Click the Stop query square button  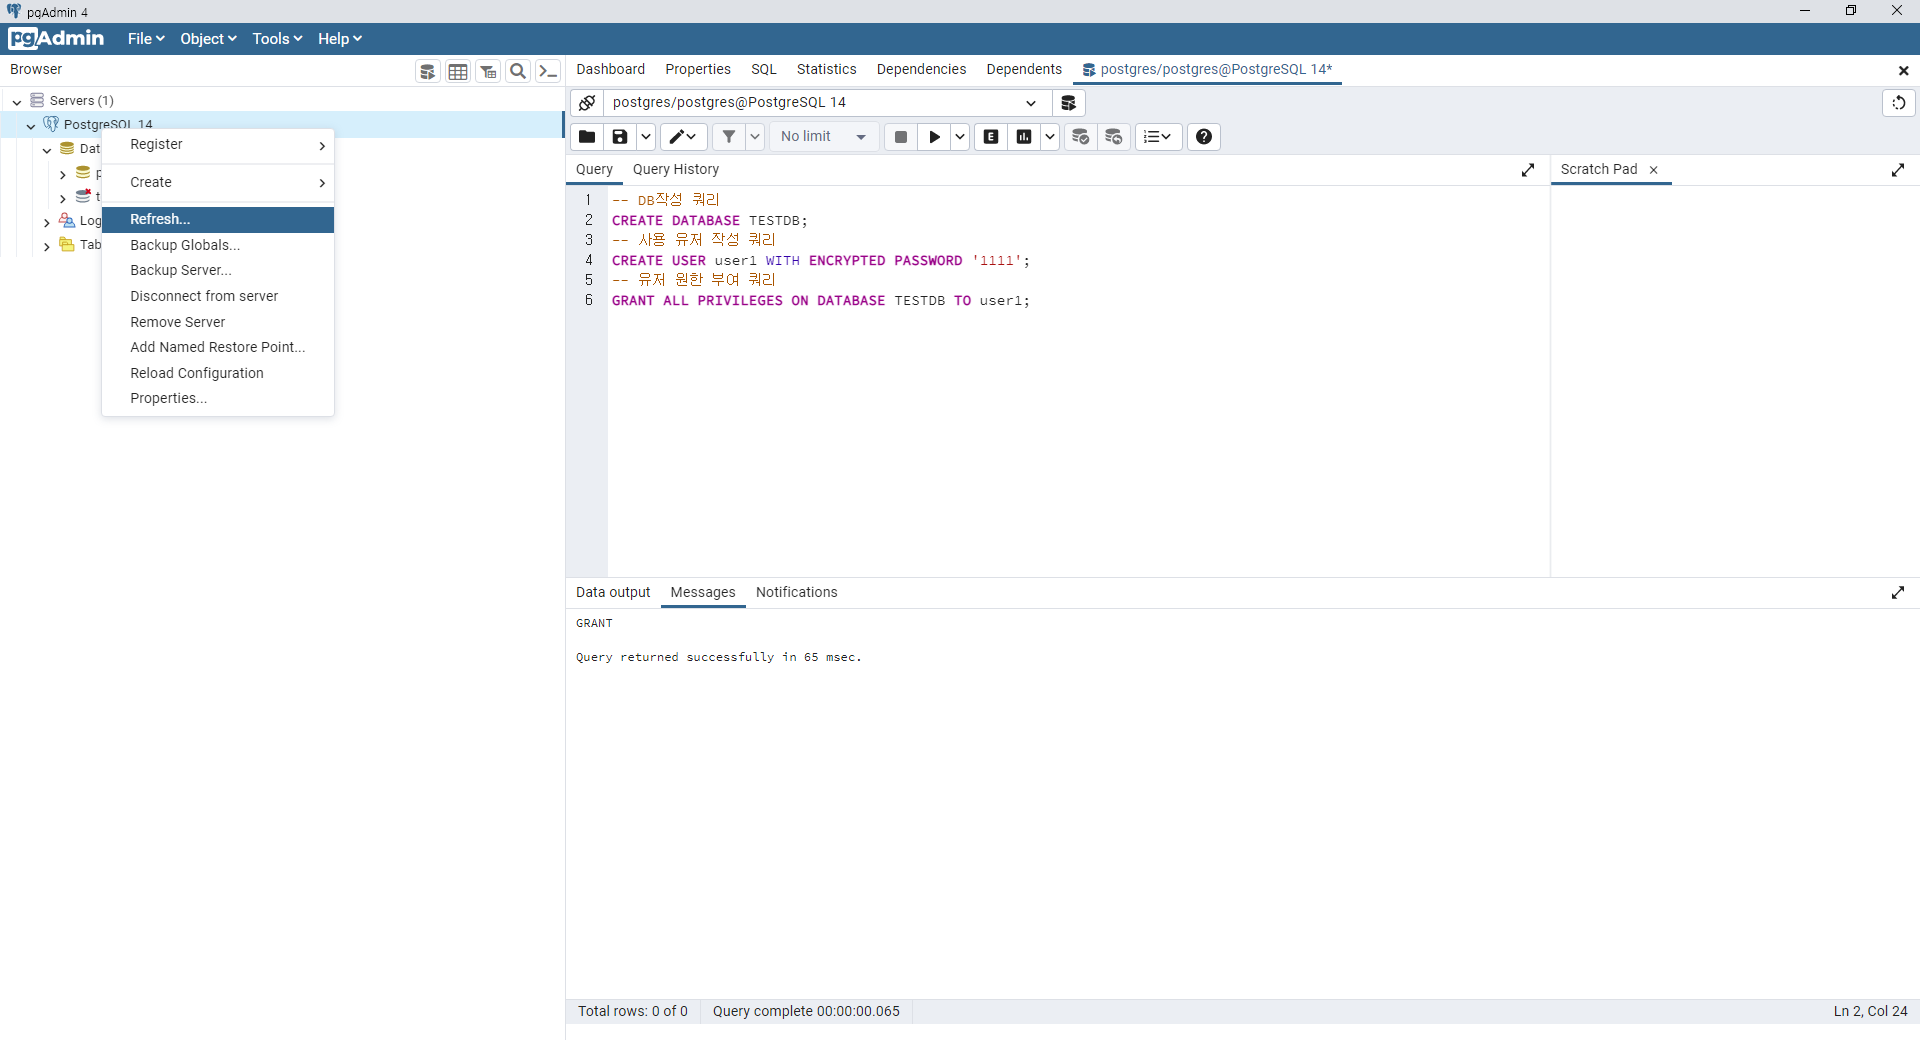point(901,137)
